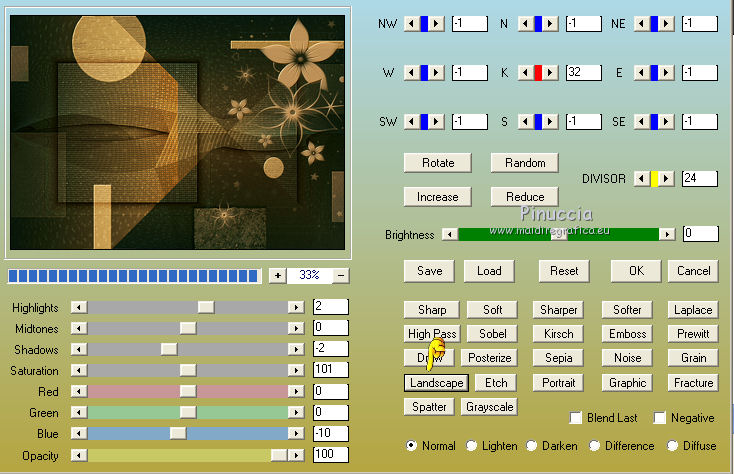Click the Reduce button
Image resolution: width=734 pixels, height=474 pixels.
click(525, 197)
